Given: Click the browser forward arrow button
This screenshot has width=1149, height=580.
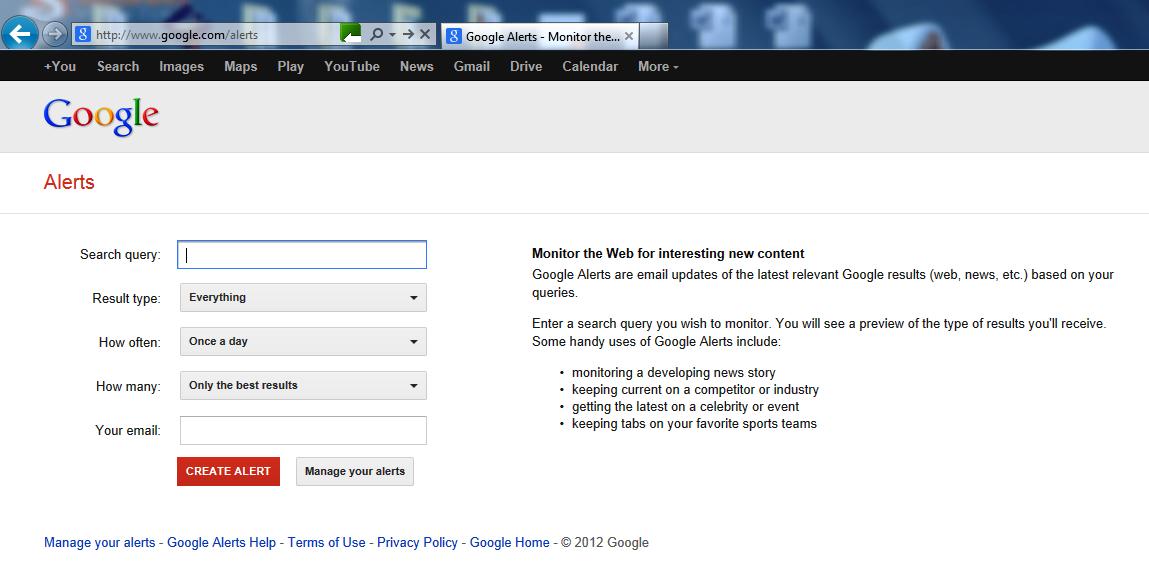Looking at the screenshot, I should 54,34.
